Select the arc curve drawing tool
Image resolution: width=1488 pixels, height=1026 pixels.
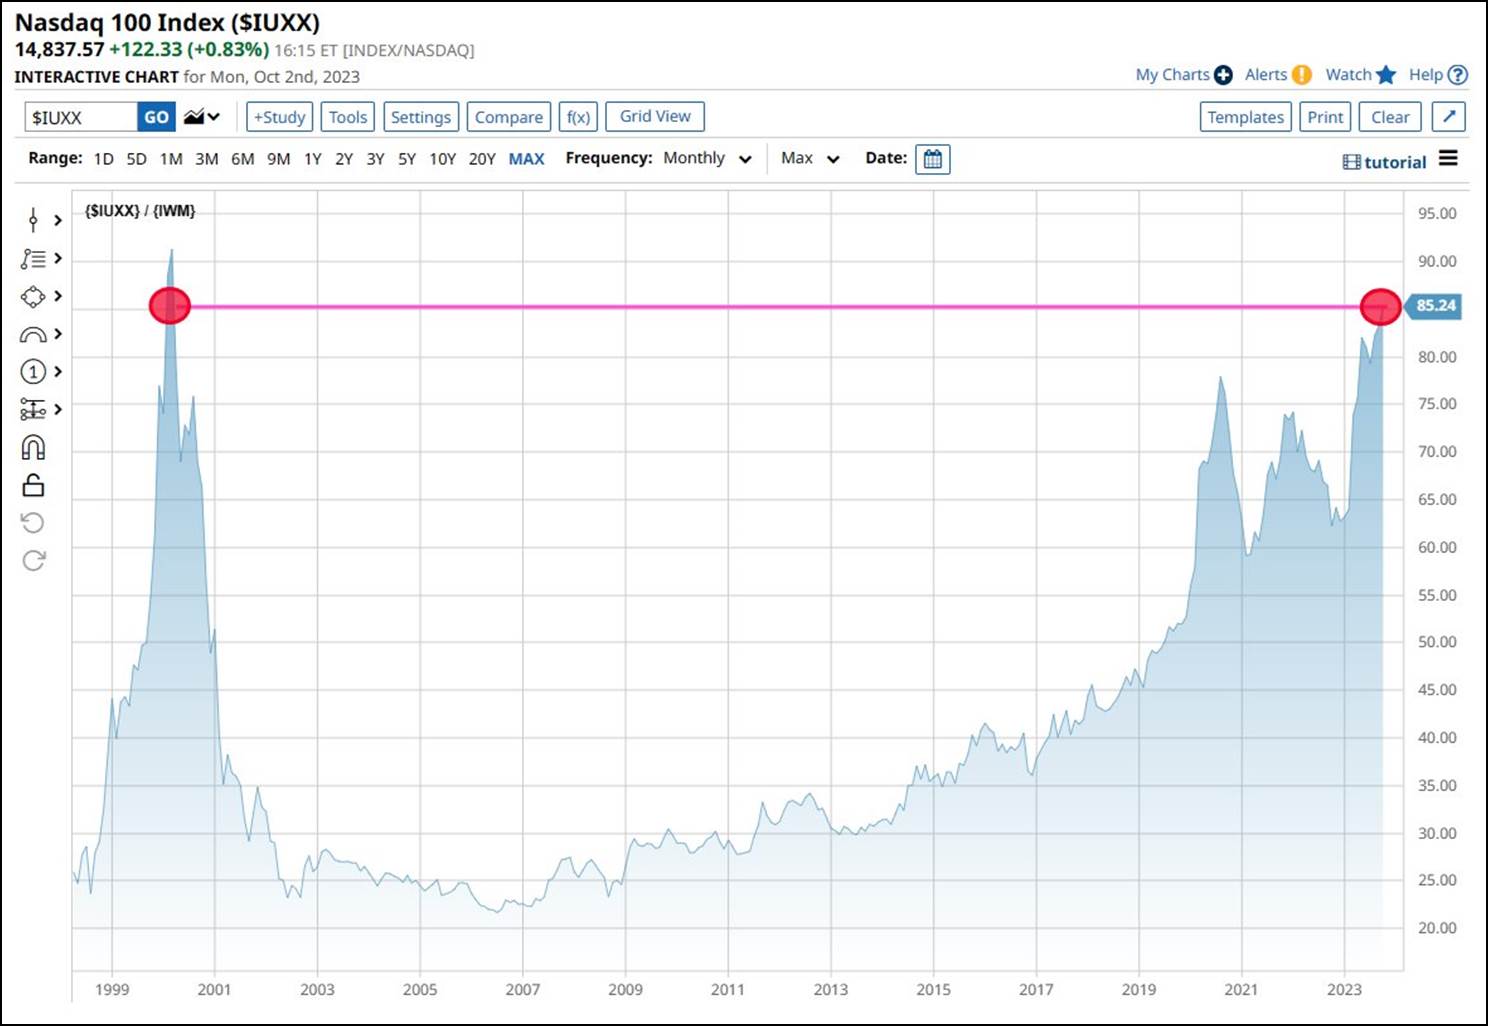coord(33,335)
